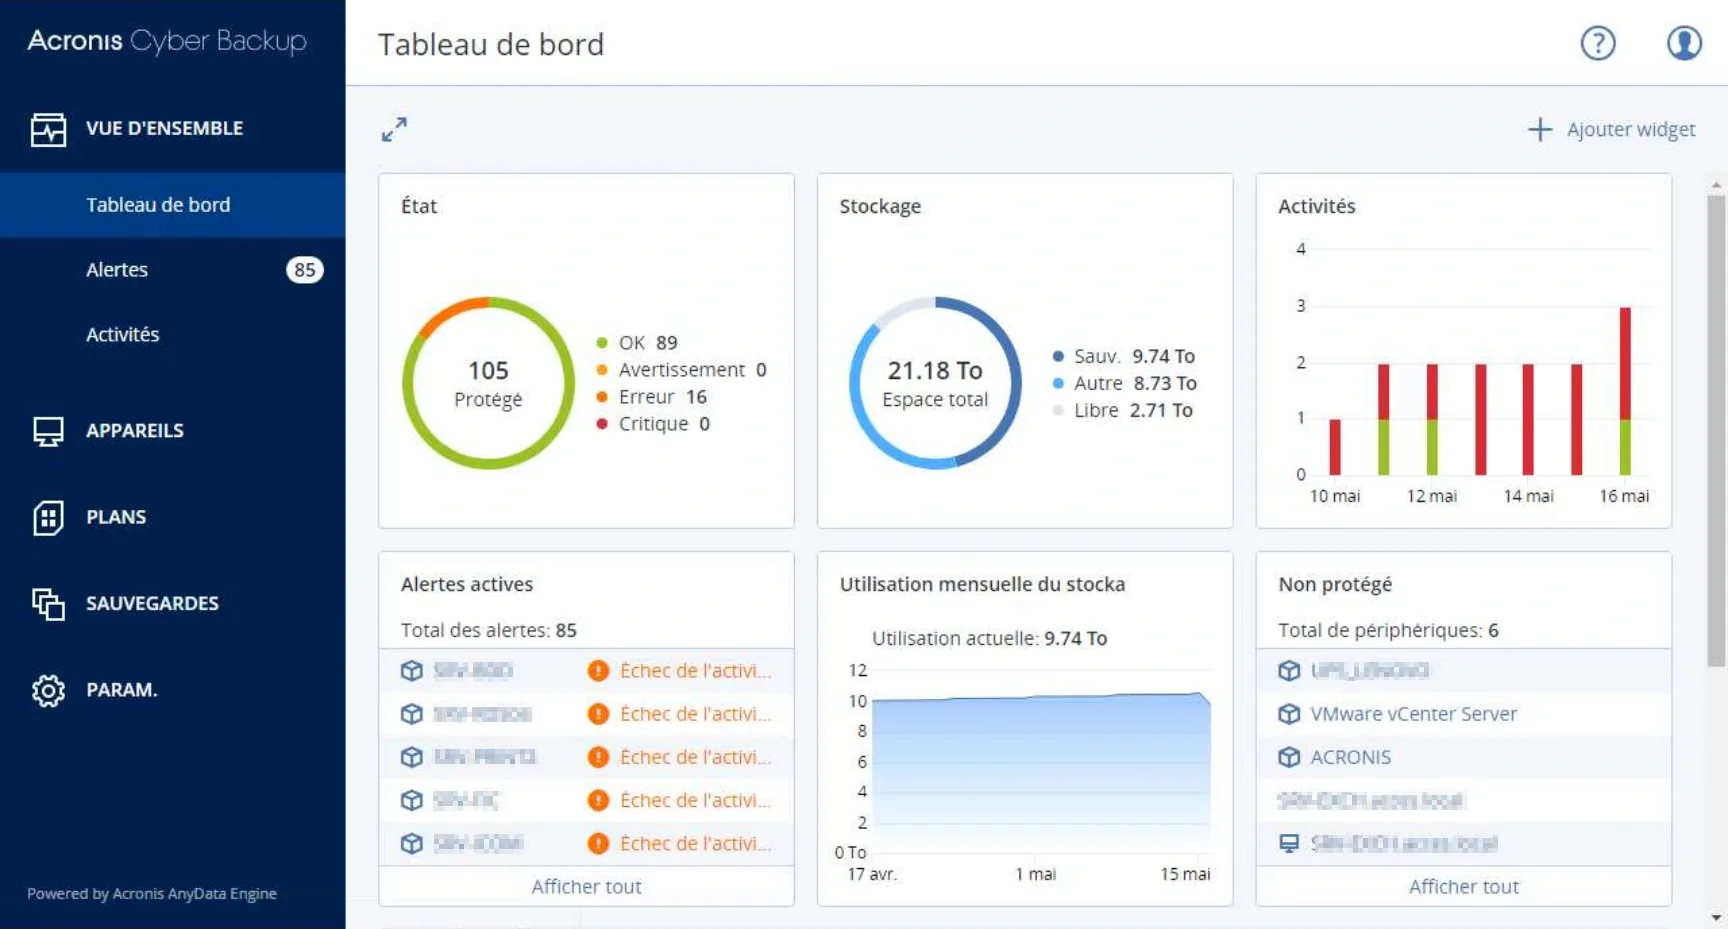The height and width of the screenshot is (929, 1728).
Task: Click the Avertissement 0 legend entry
Action: pyautogui.click(x=681, y=370)
